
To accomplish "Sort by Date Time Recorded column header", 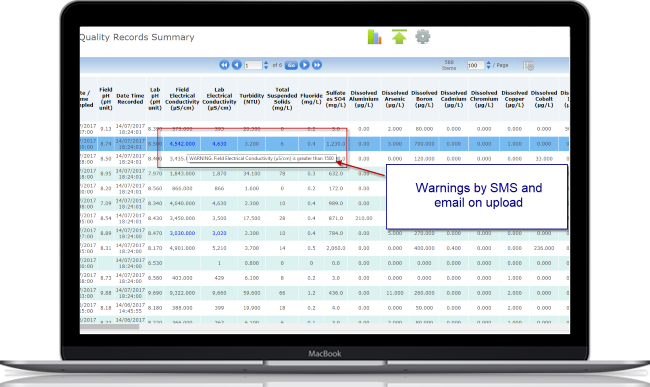I will 130,99.
